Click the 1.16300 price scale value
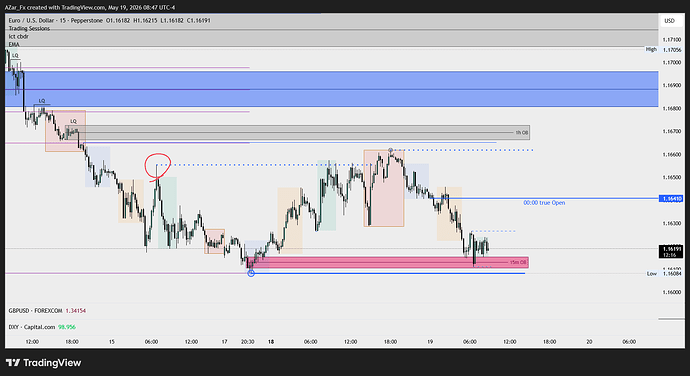Image resolution: width=690 pixels, height=376 pixels. pos(672,223)
